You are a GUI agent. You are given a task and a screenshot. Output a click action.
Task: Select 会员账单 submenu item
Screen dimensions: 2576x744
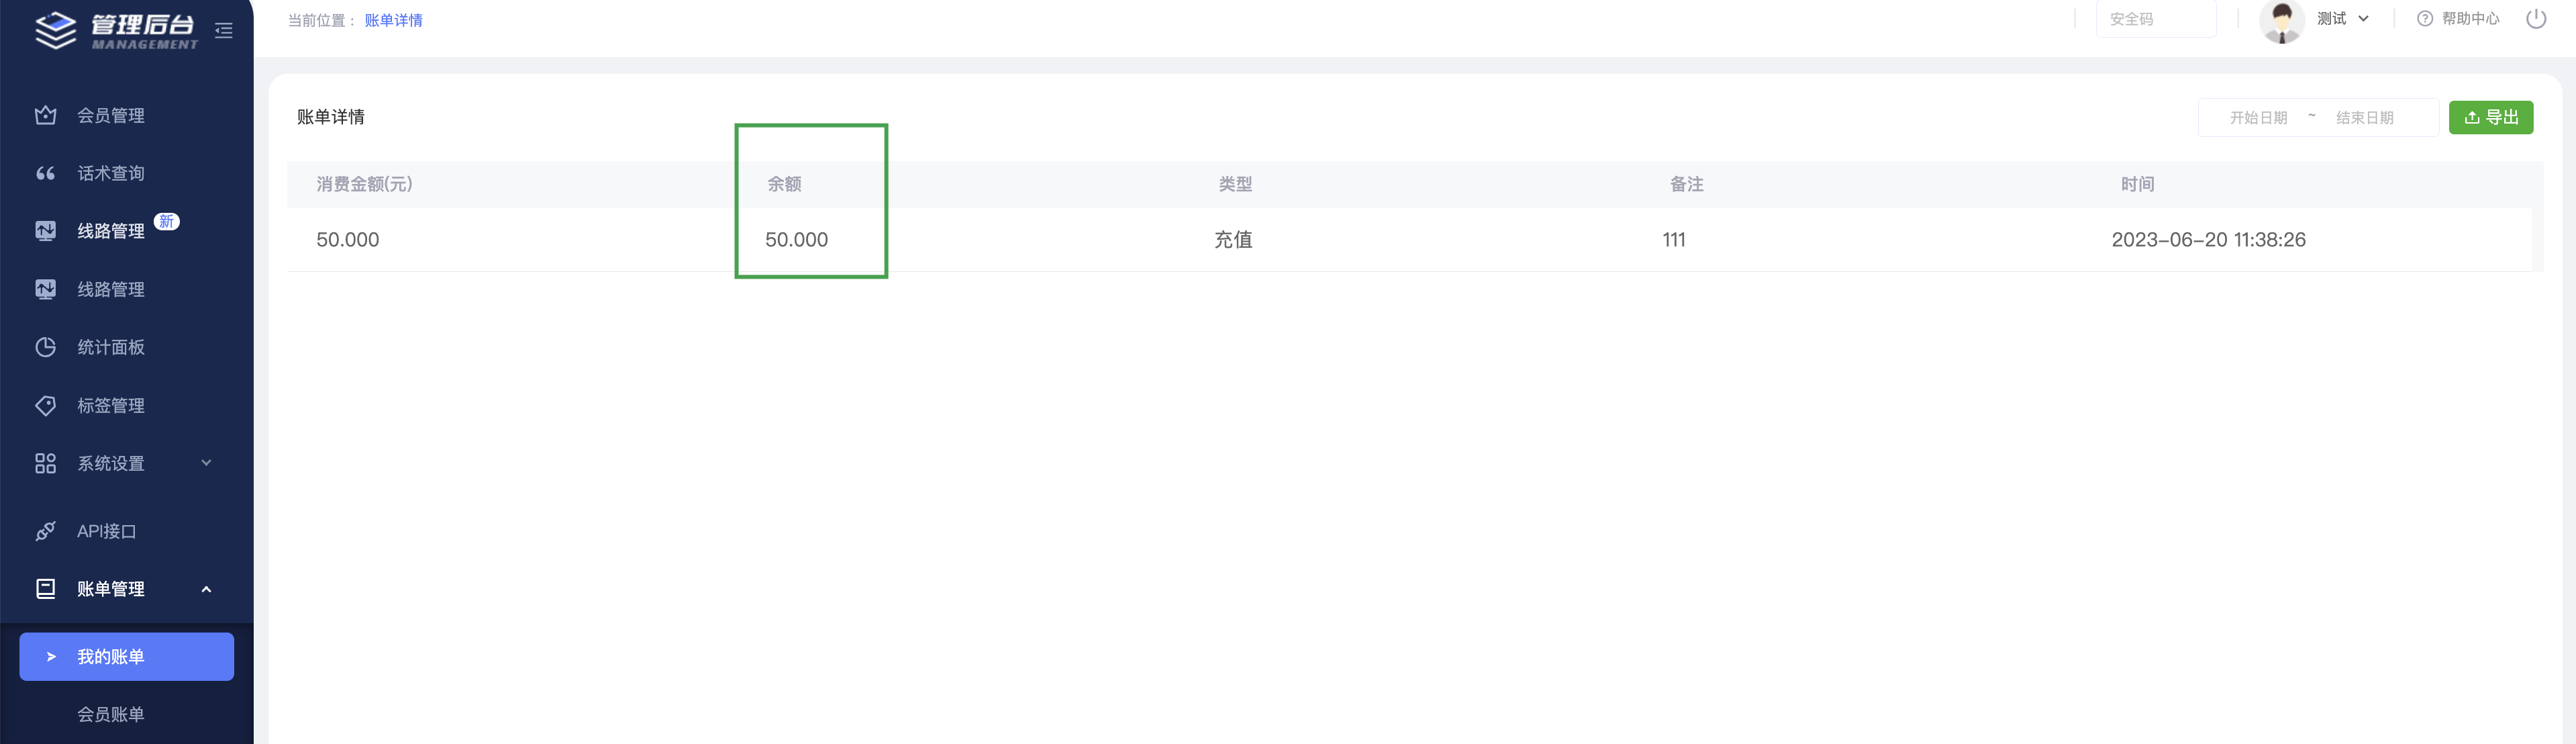tap(111, 714)
